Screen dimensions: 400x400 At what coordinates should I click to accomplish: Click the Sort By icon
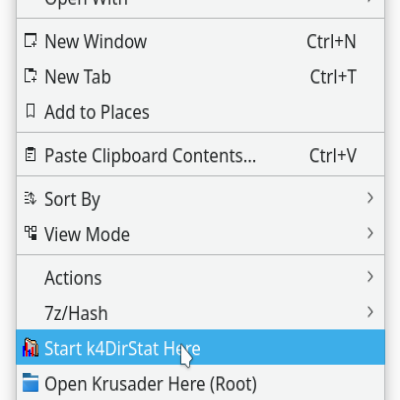(x=30, y=198)
